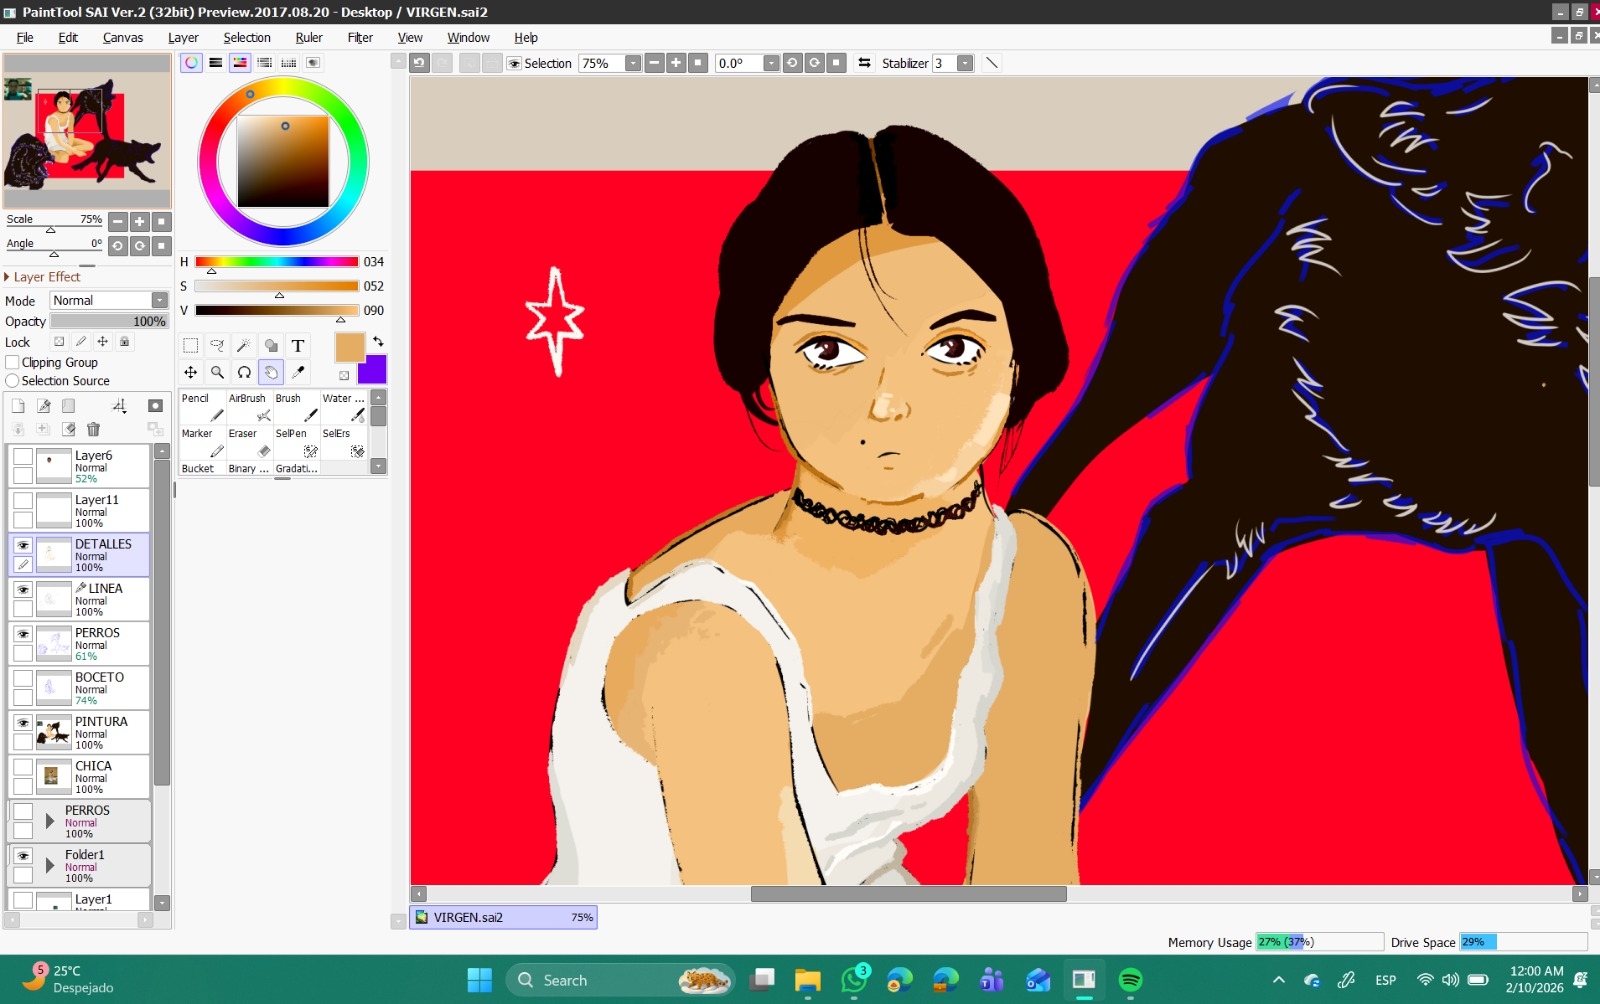Select the Move tool
Viewport: 1600px width, 1004px height.
(x=190, y=372)
